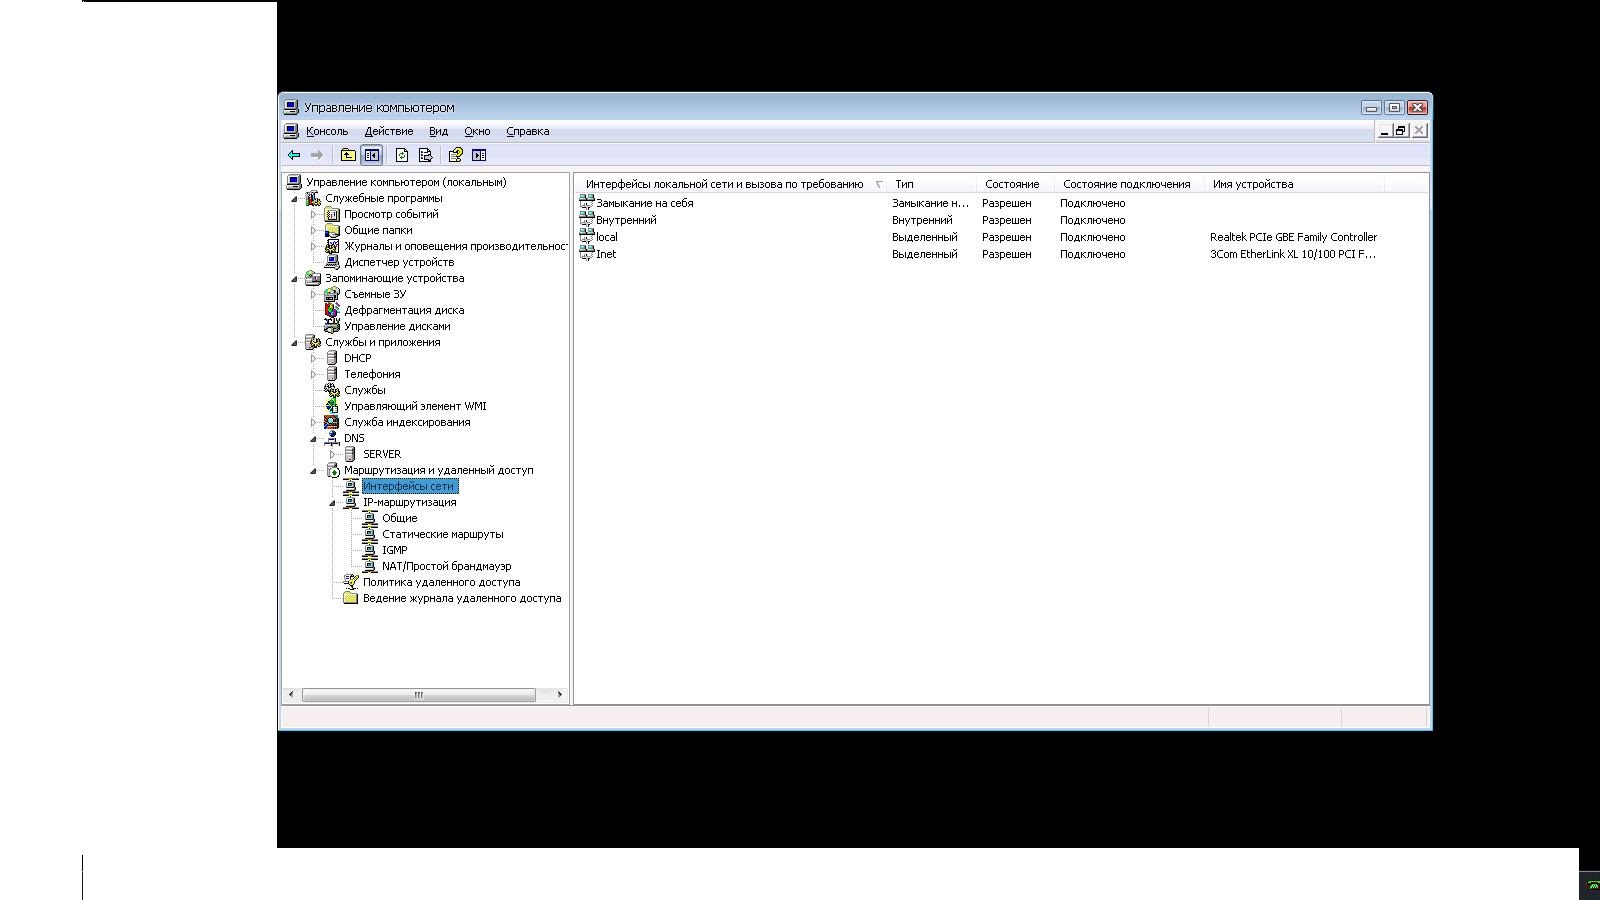Expand the Журналы и оповещения производительности node
The width and height of the screenshot is (1600, 900).
point(313,246)
